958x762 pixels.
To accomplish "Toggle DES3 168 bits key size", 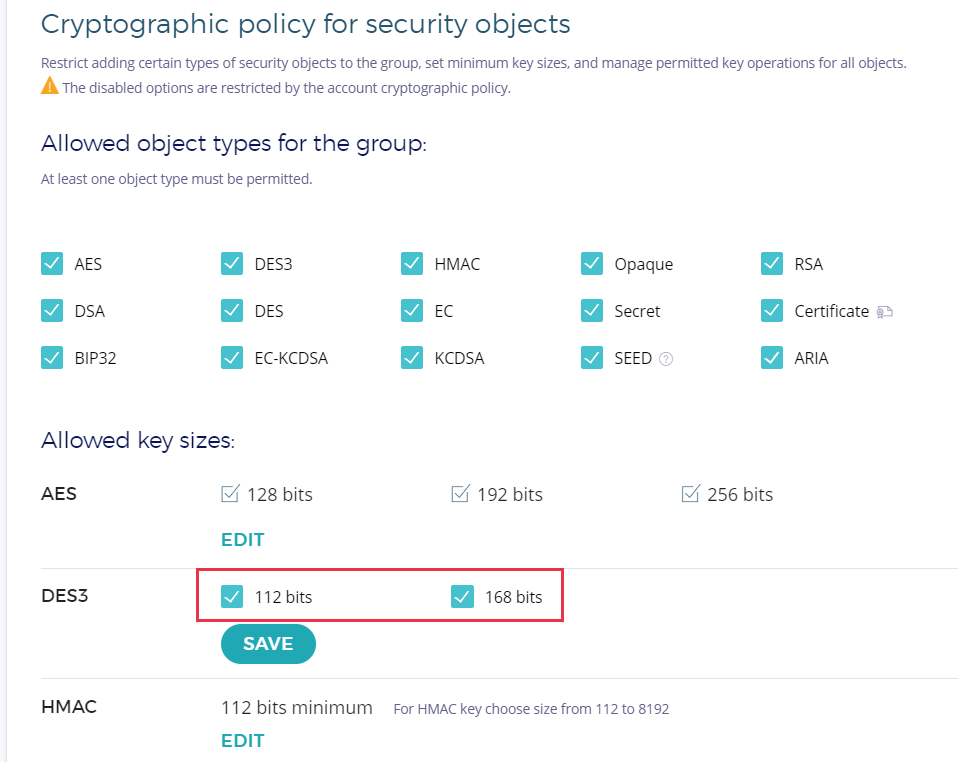I will [462, 597].
